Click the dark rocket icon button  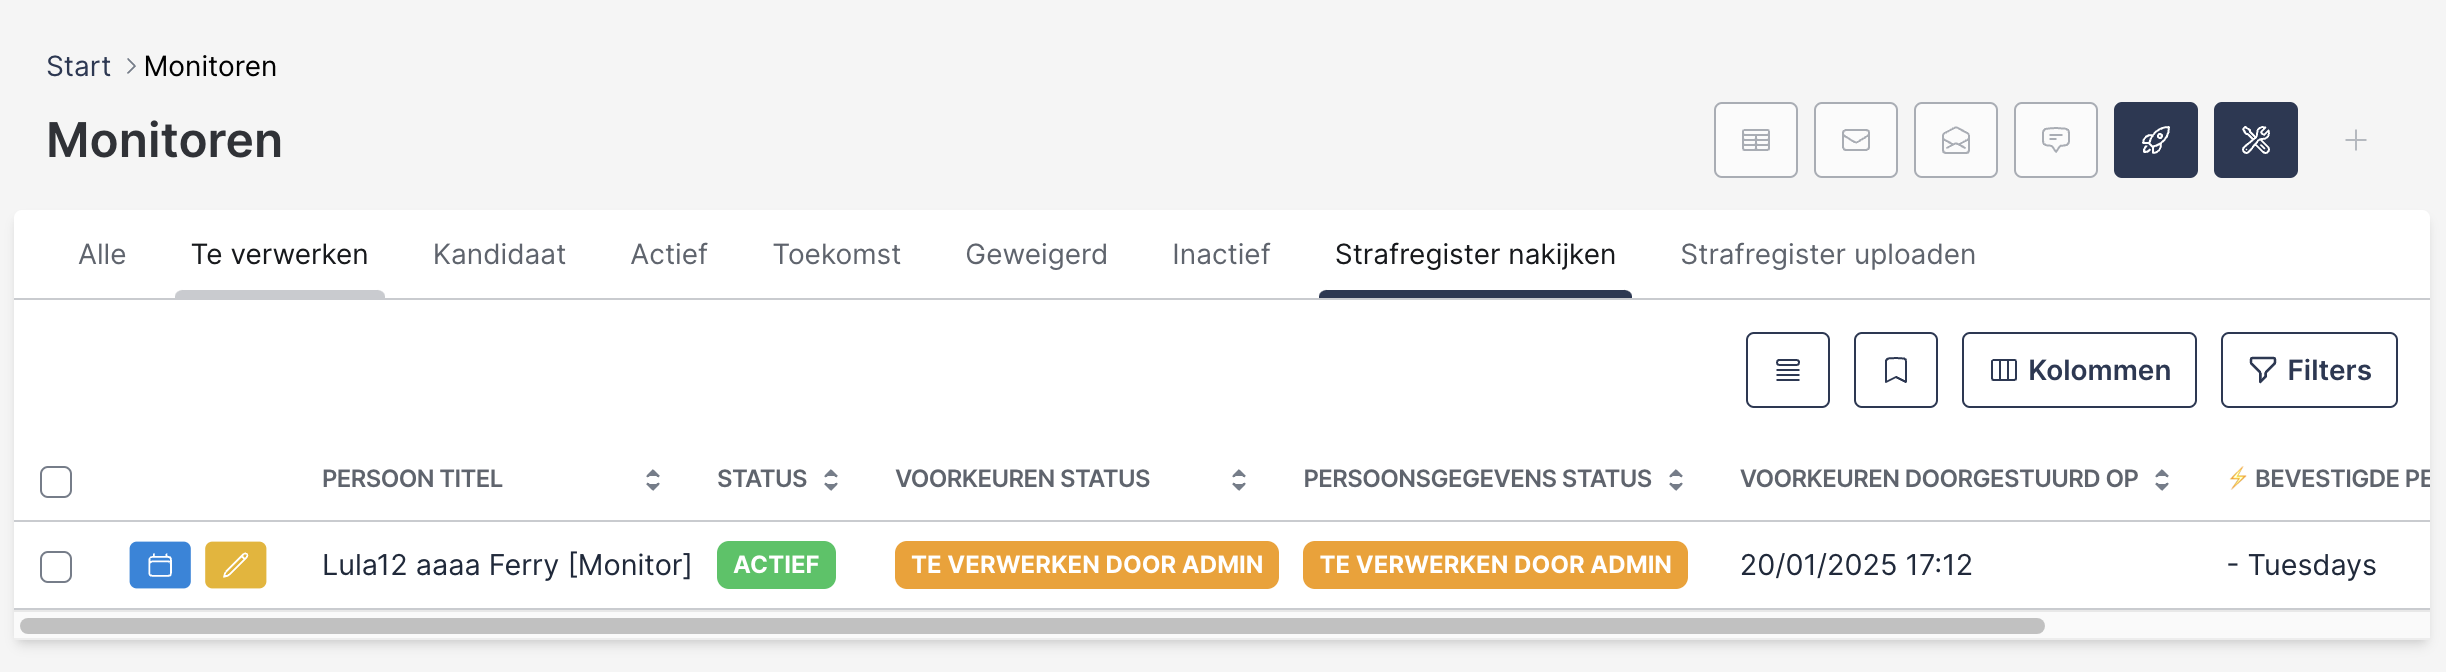[x=2155, y=140]
